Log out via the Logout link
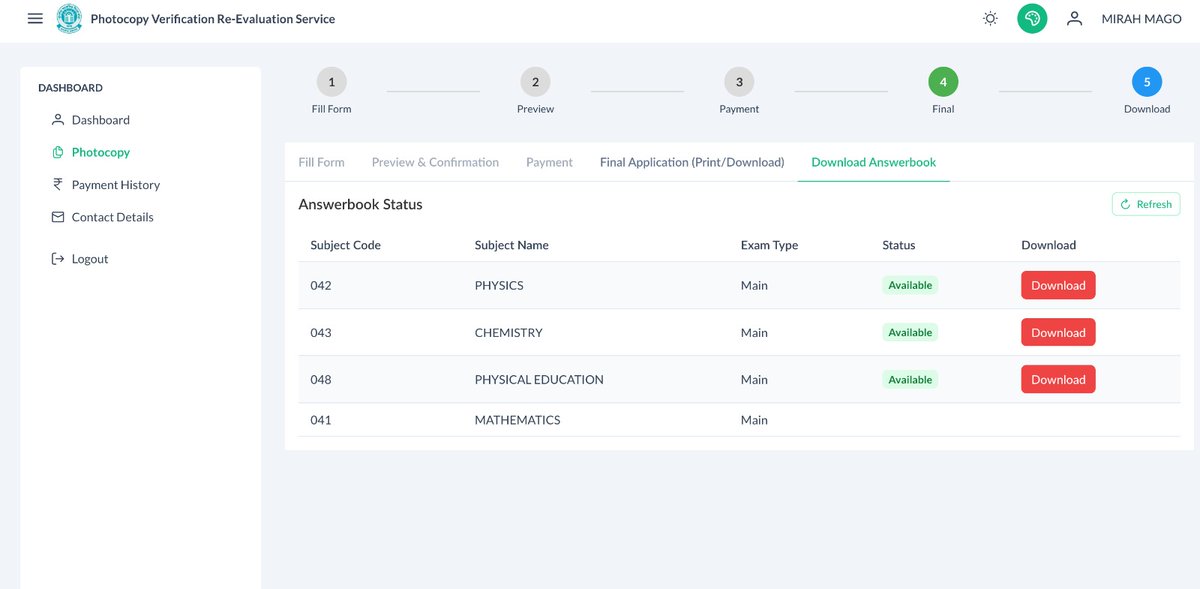This screenshot has width=1200, height=589. (90, 259)
